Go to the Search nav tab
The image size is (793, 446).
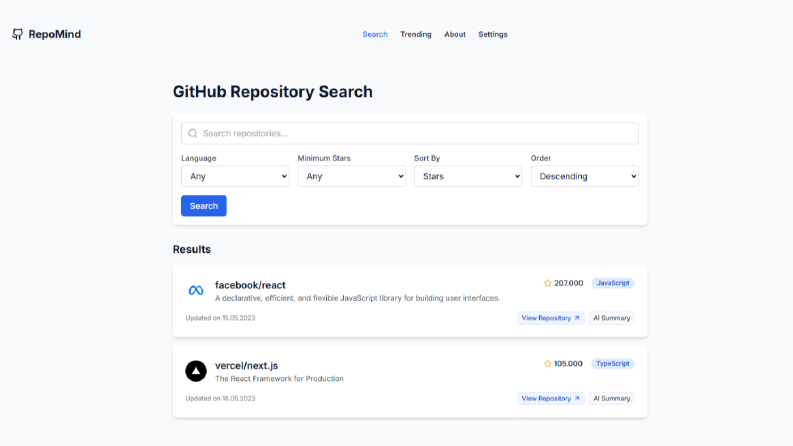375,34
